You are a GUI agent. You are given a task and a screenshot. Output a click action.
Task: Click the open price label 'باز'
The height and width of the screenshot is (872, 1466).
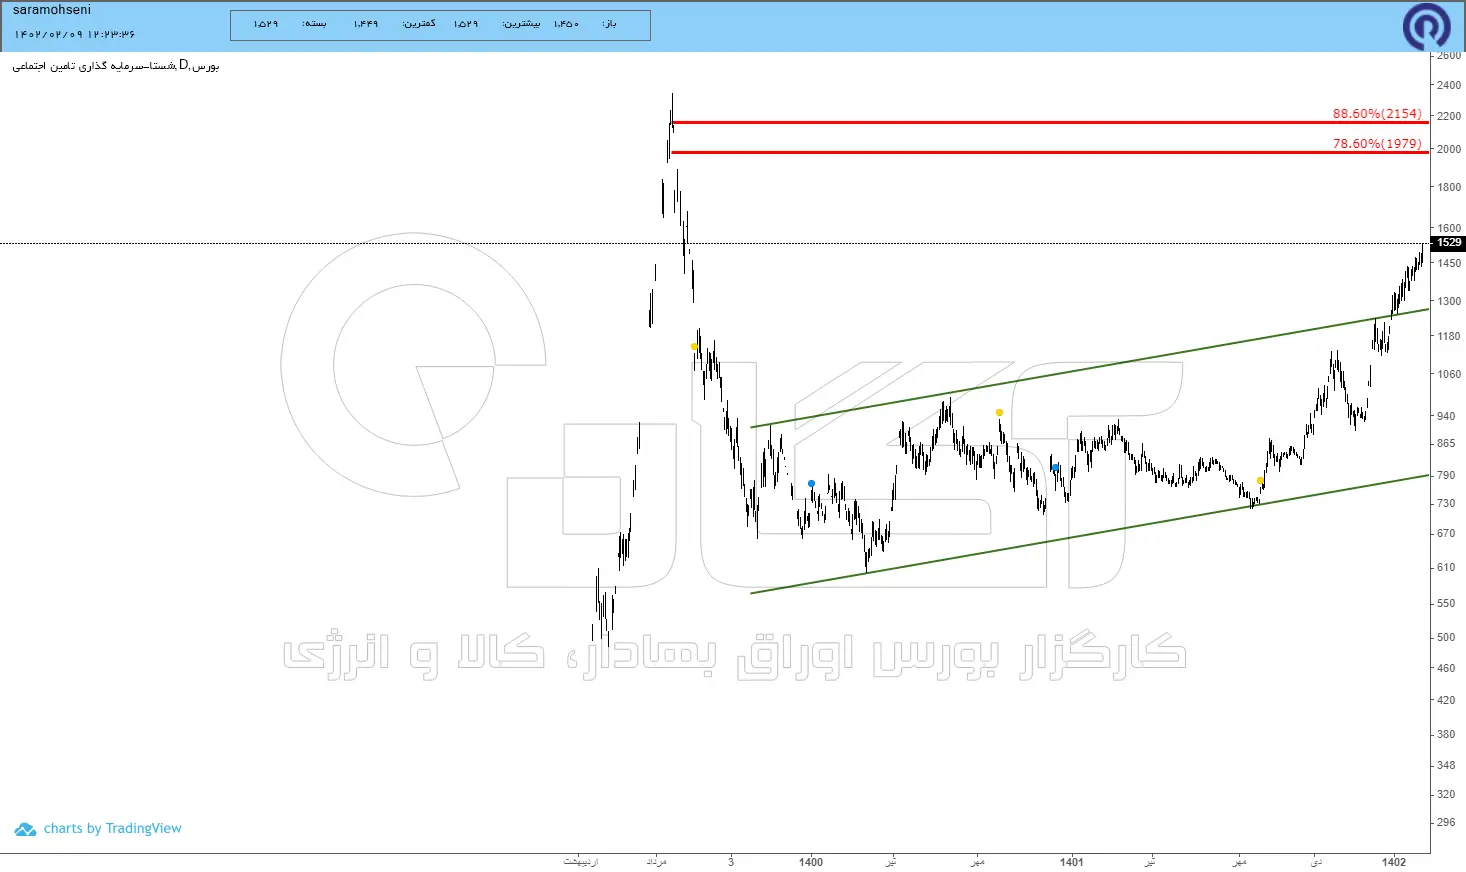(x=610, y=23)
